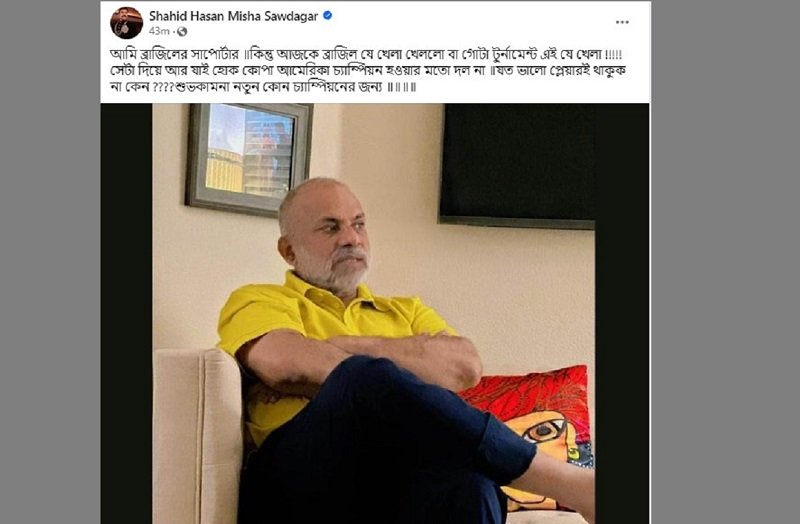The image size is (800, 524).
Task: Click the post text line starting "সেটা দিয়ে"
Action: (x=368, y=70)
